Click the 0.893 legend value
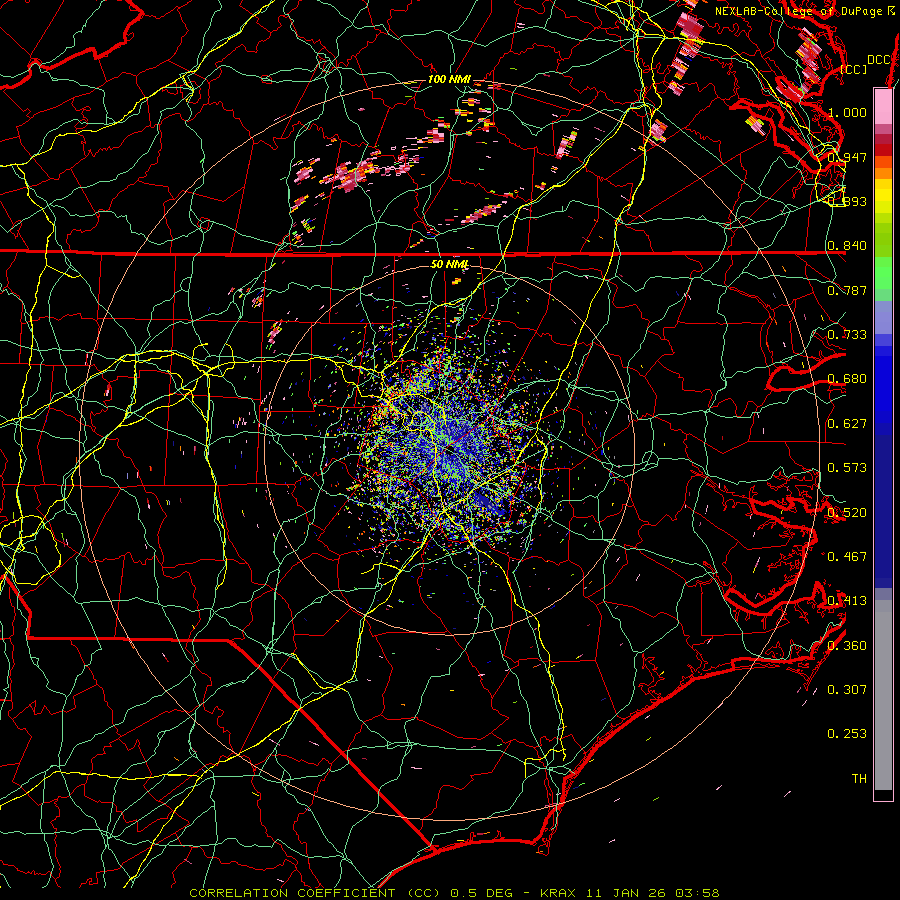This screenshot has height=900, width=900. coord(847,201)
